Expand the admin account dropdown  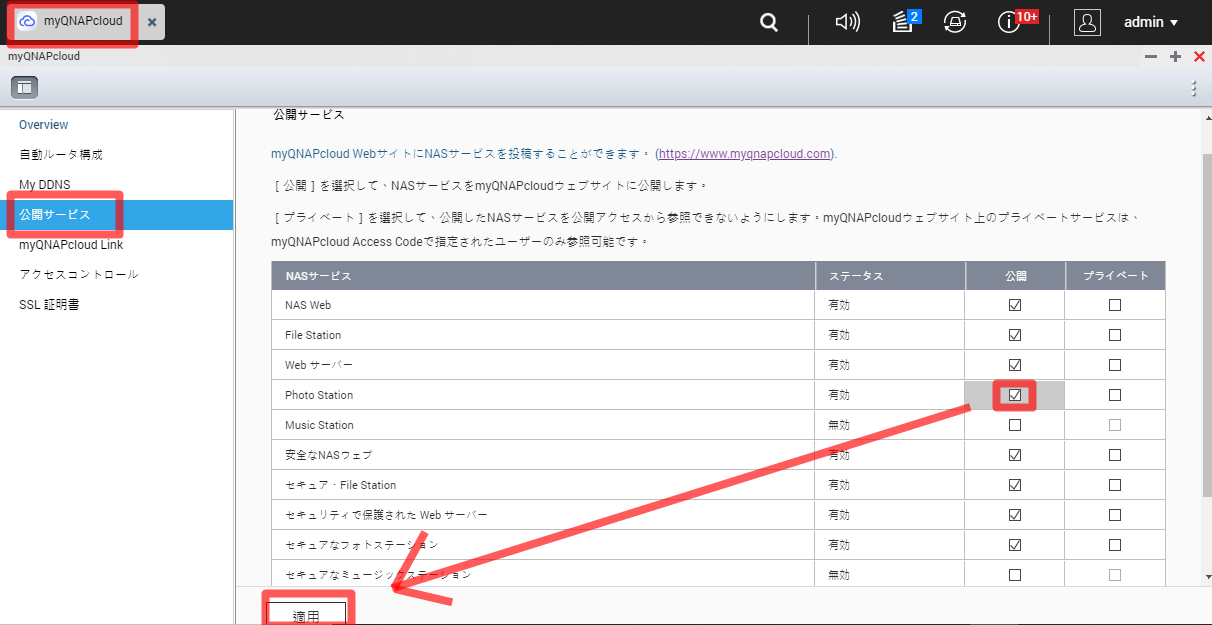tap(1151, 22)
